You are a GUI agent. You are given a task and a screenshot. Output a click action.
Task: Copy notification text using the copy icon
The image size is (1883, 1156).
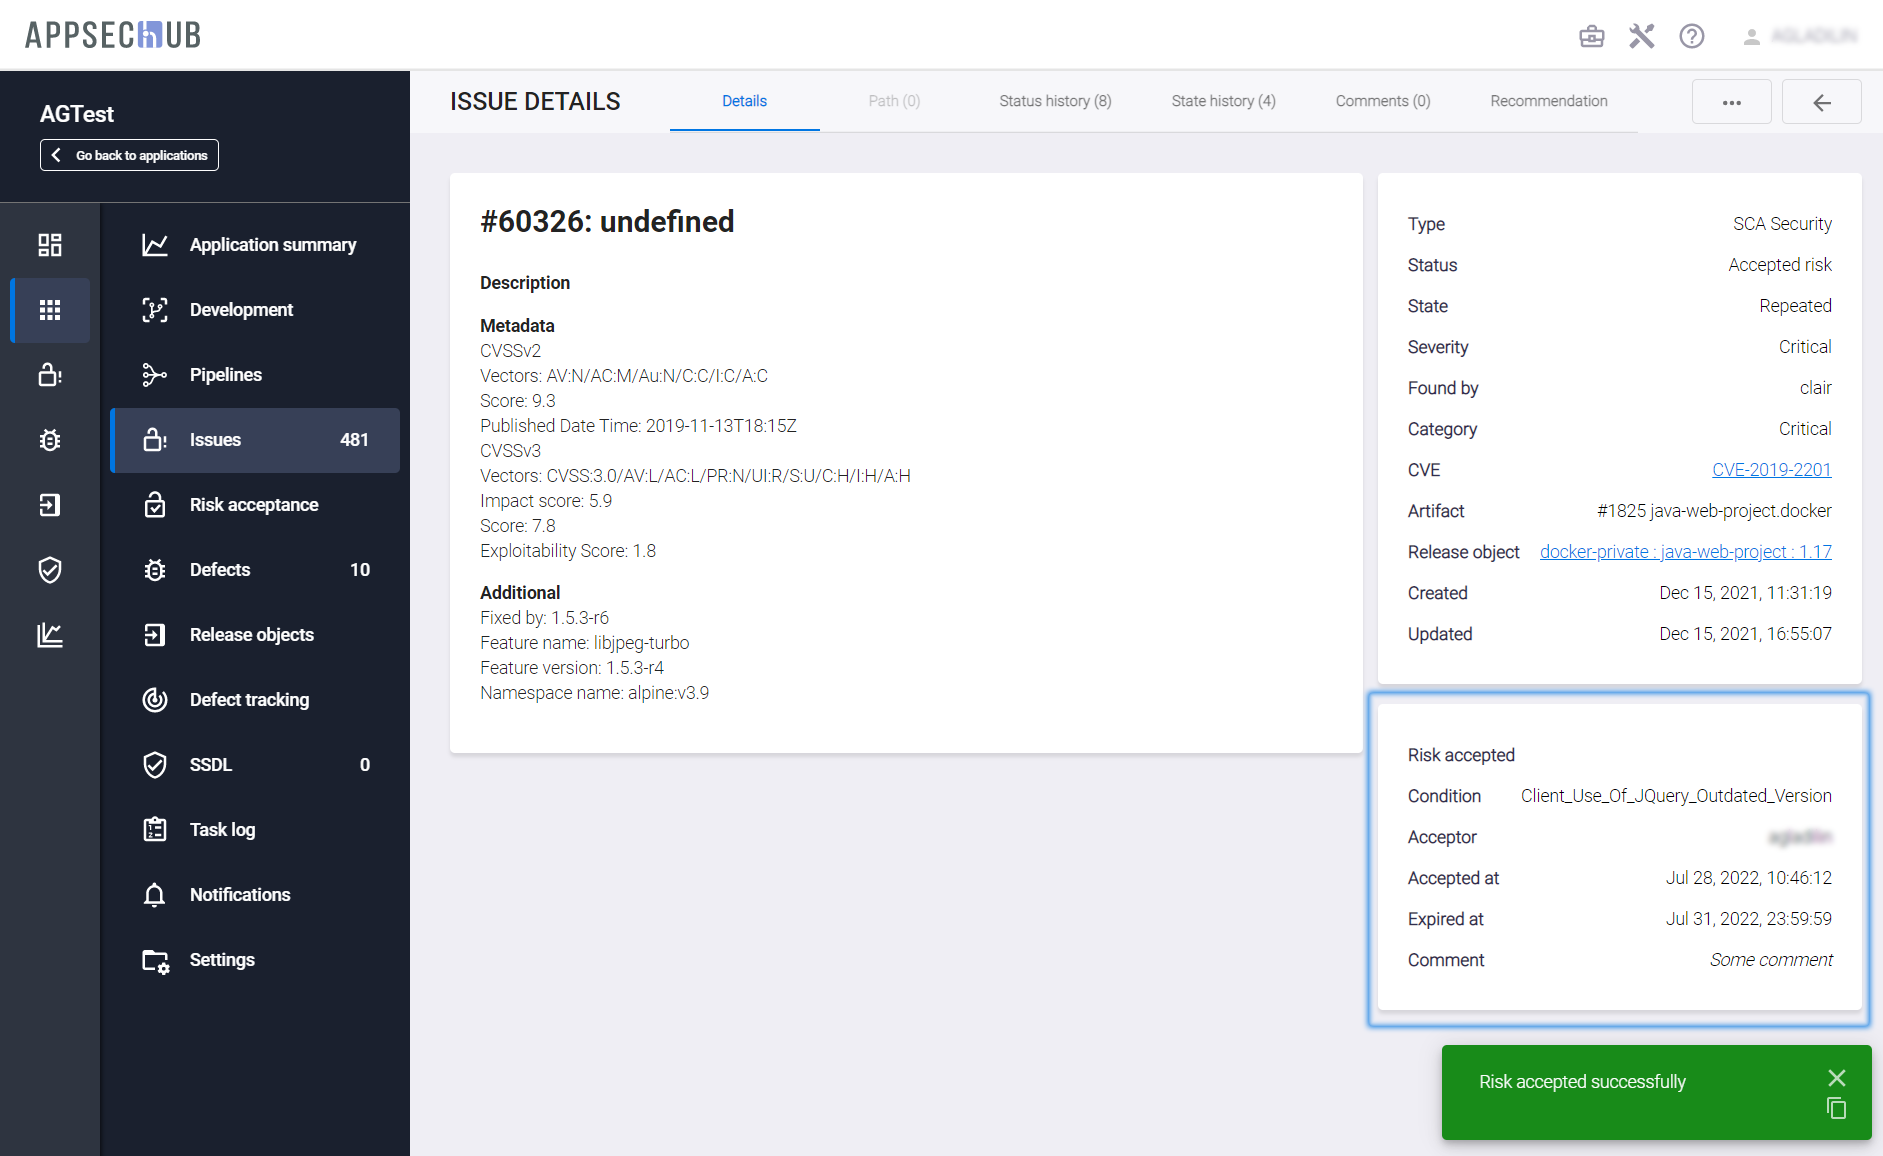pyautogui.click(x=1836, y=1108)
